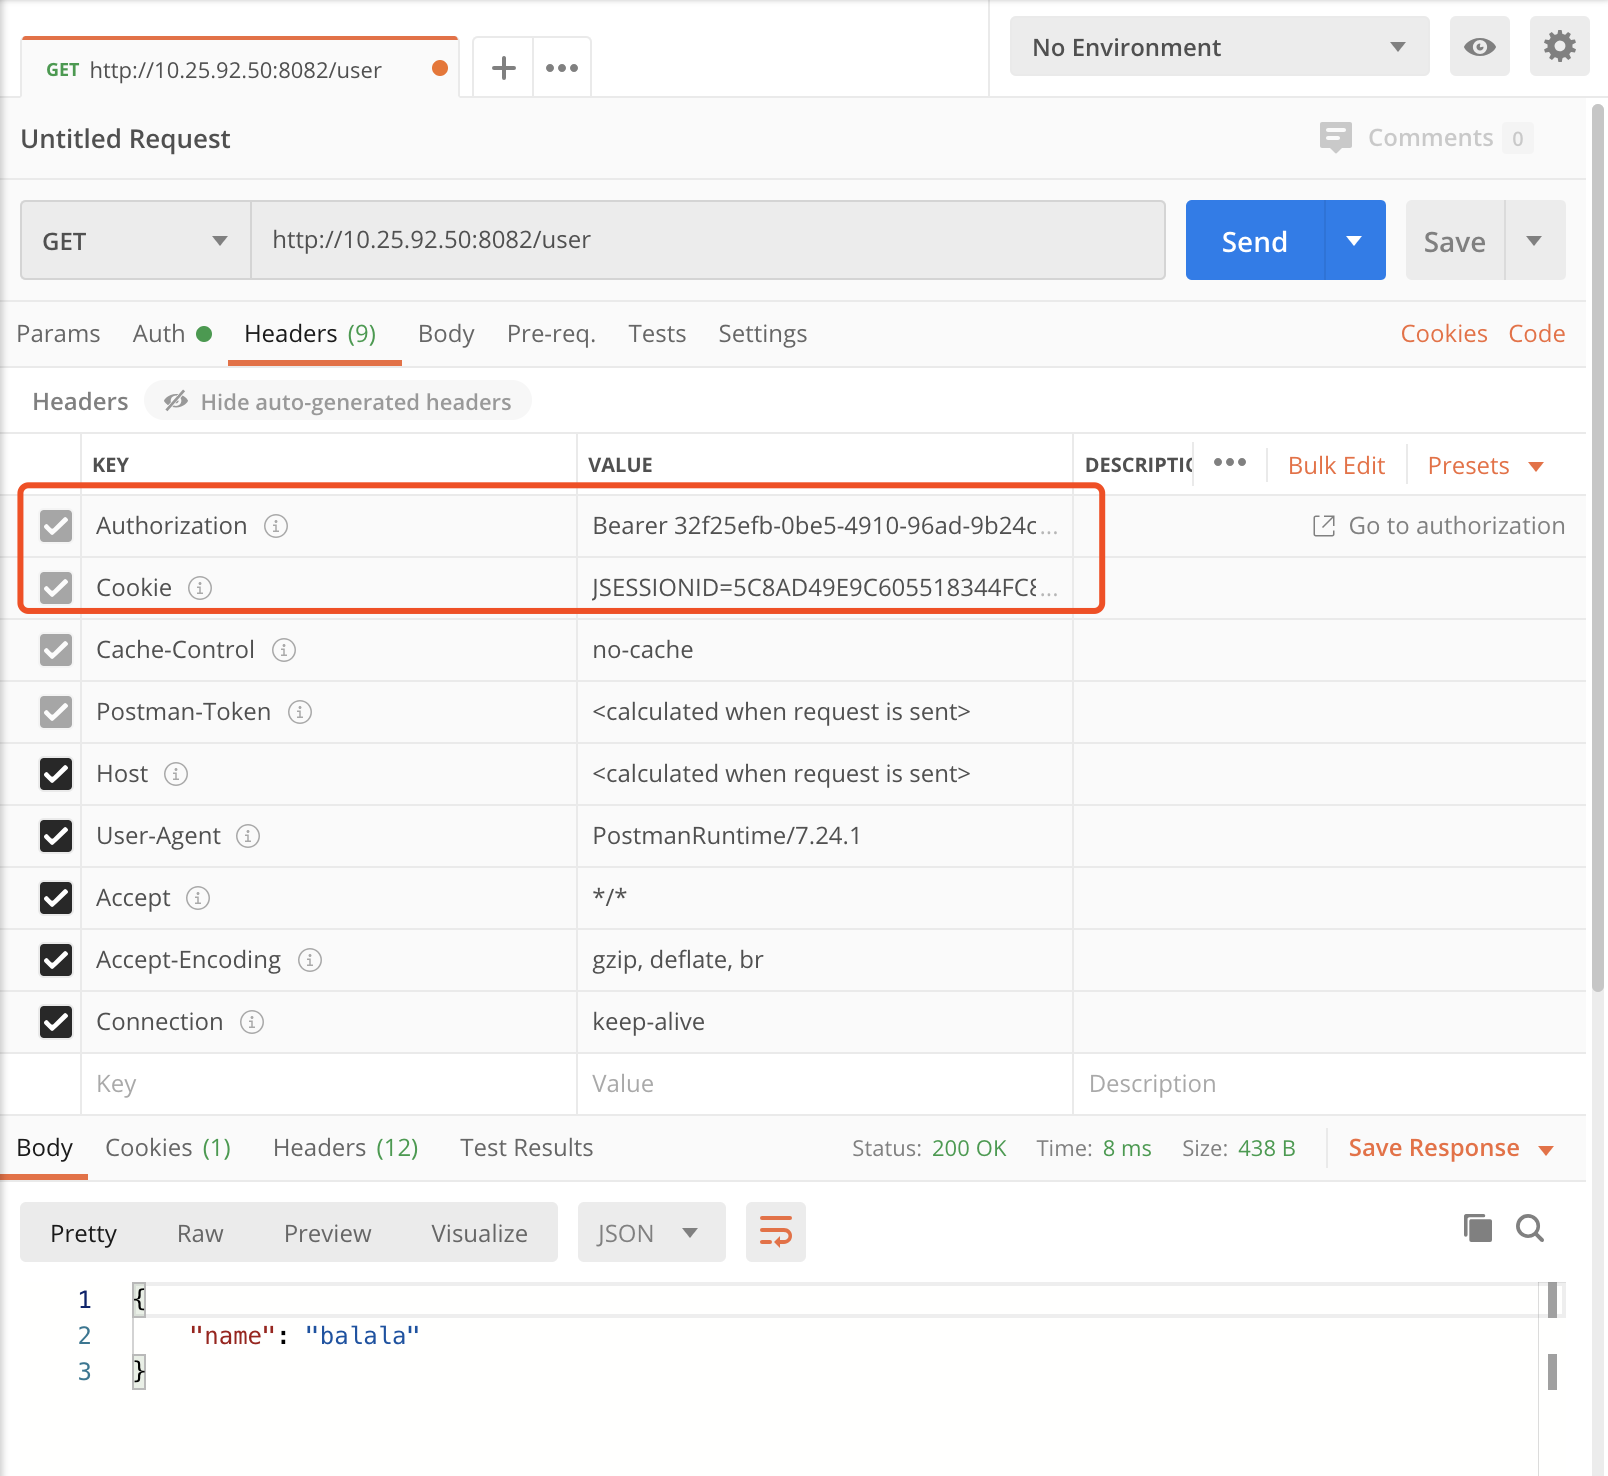Click info icon next to Host header

(176, 774)
